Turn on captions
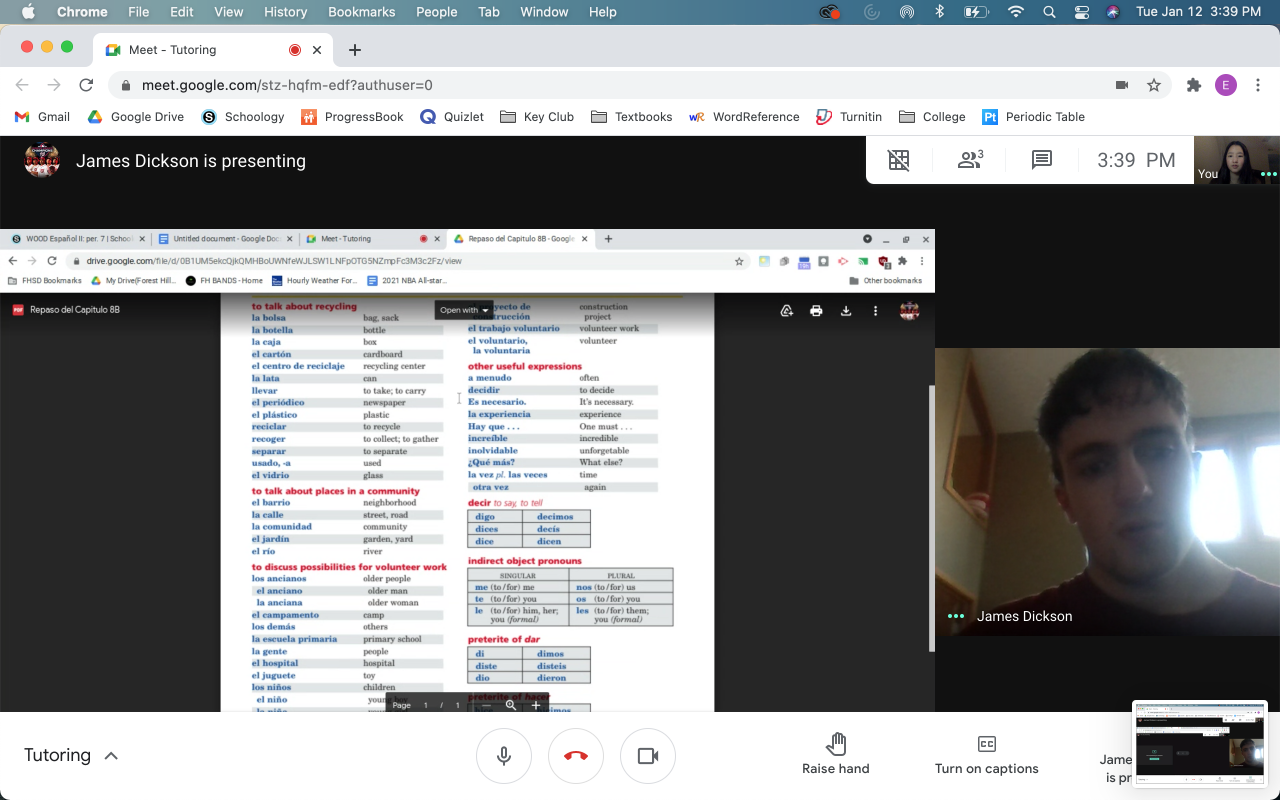Image resolution: width=1280 pixels, height=800 pixels. pos(987,754)
